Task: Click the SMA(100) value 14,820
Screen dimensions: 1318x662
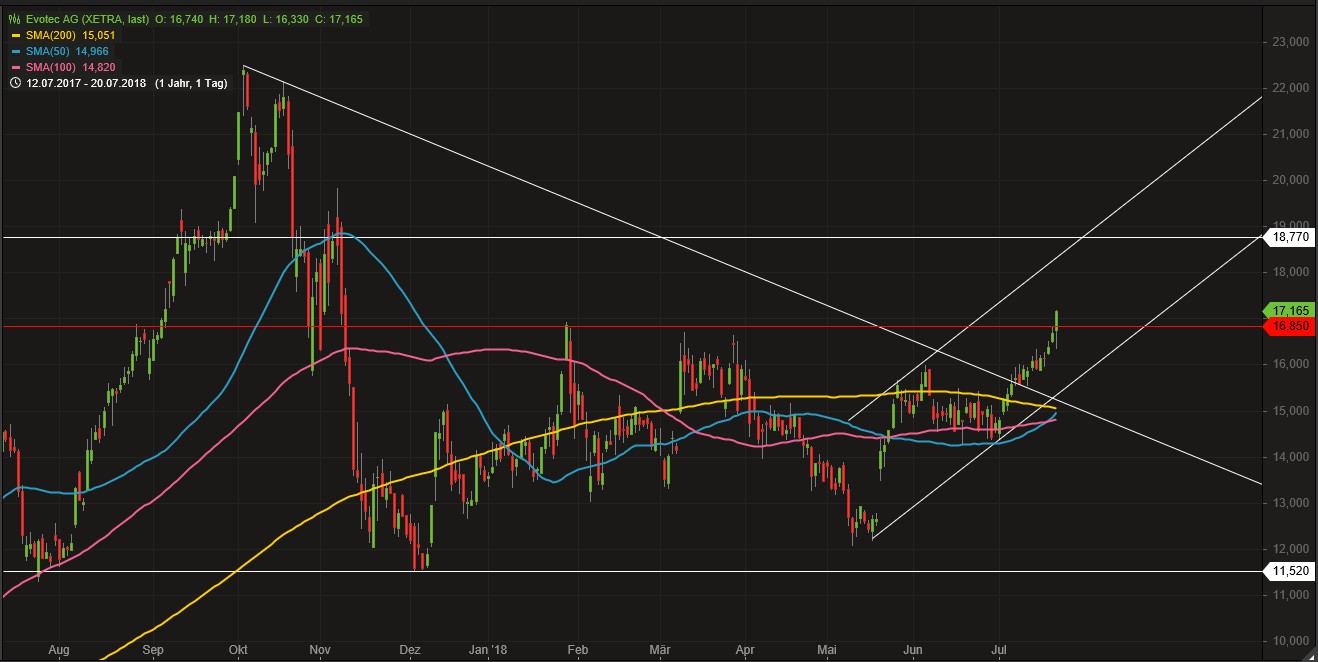Action: pos(99,66)
